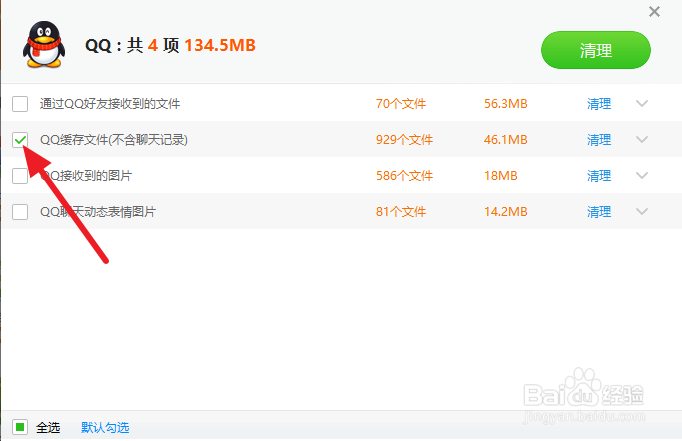
Task: Select the QQ聊天动态表情图片 label
Action: [98, 212]
